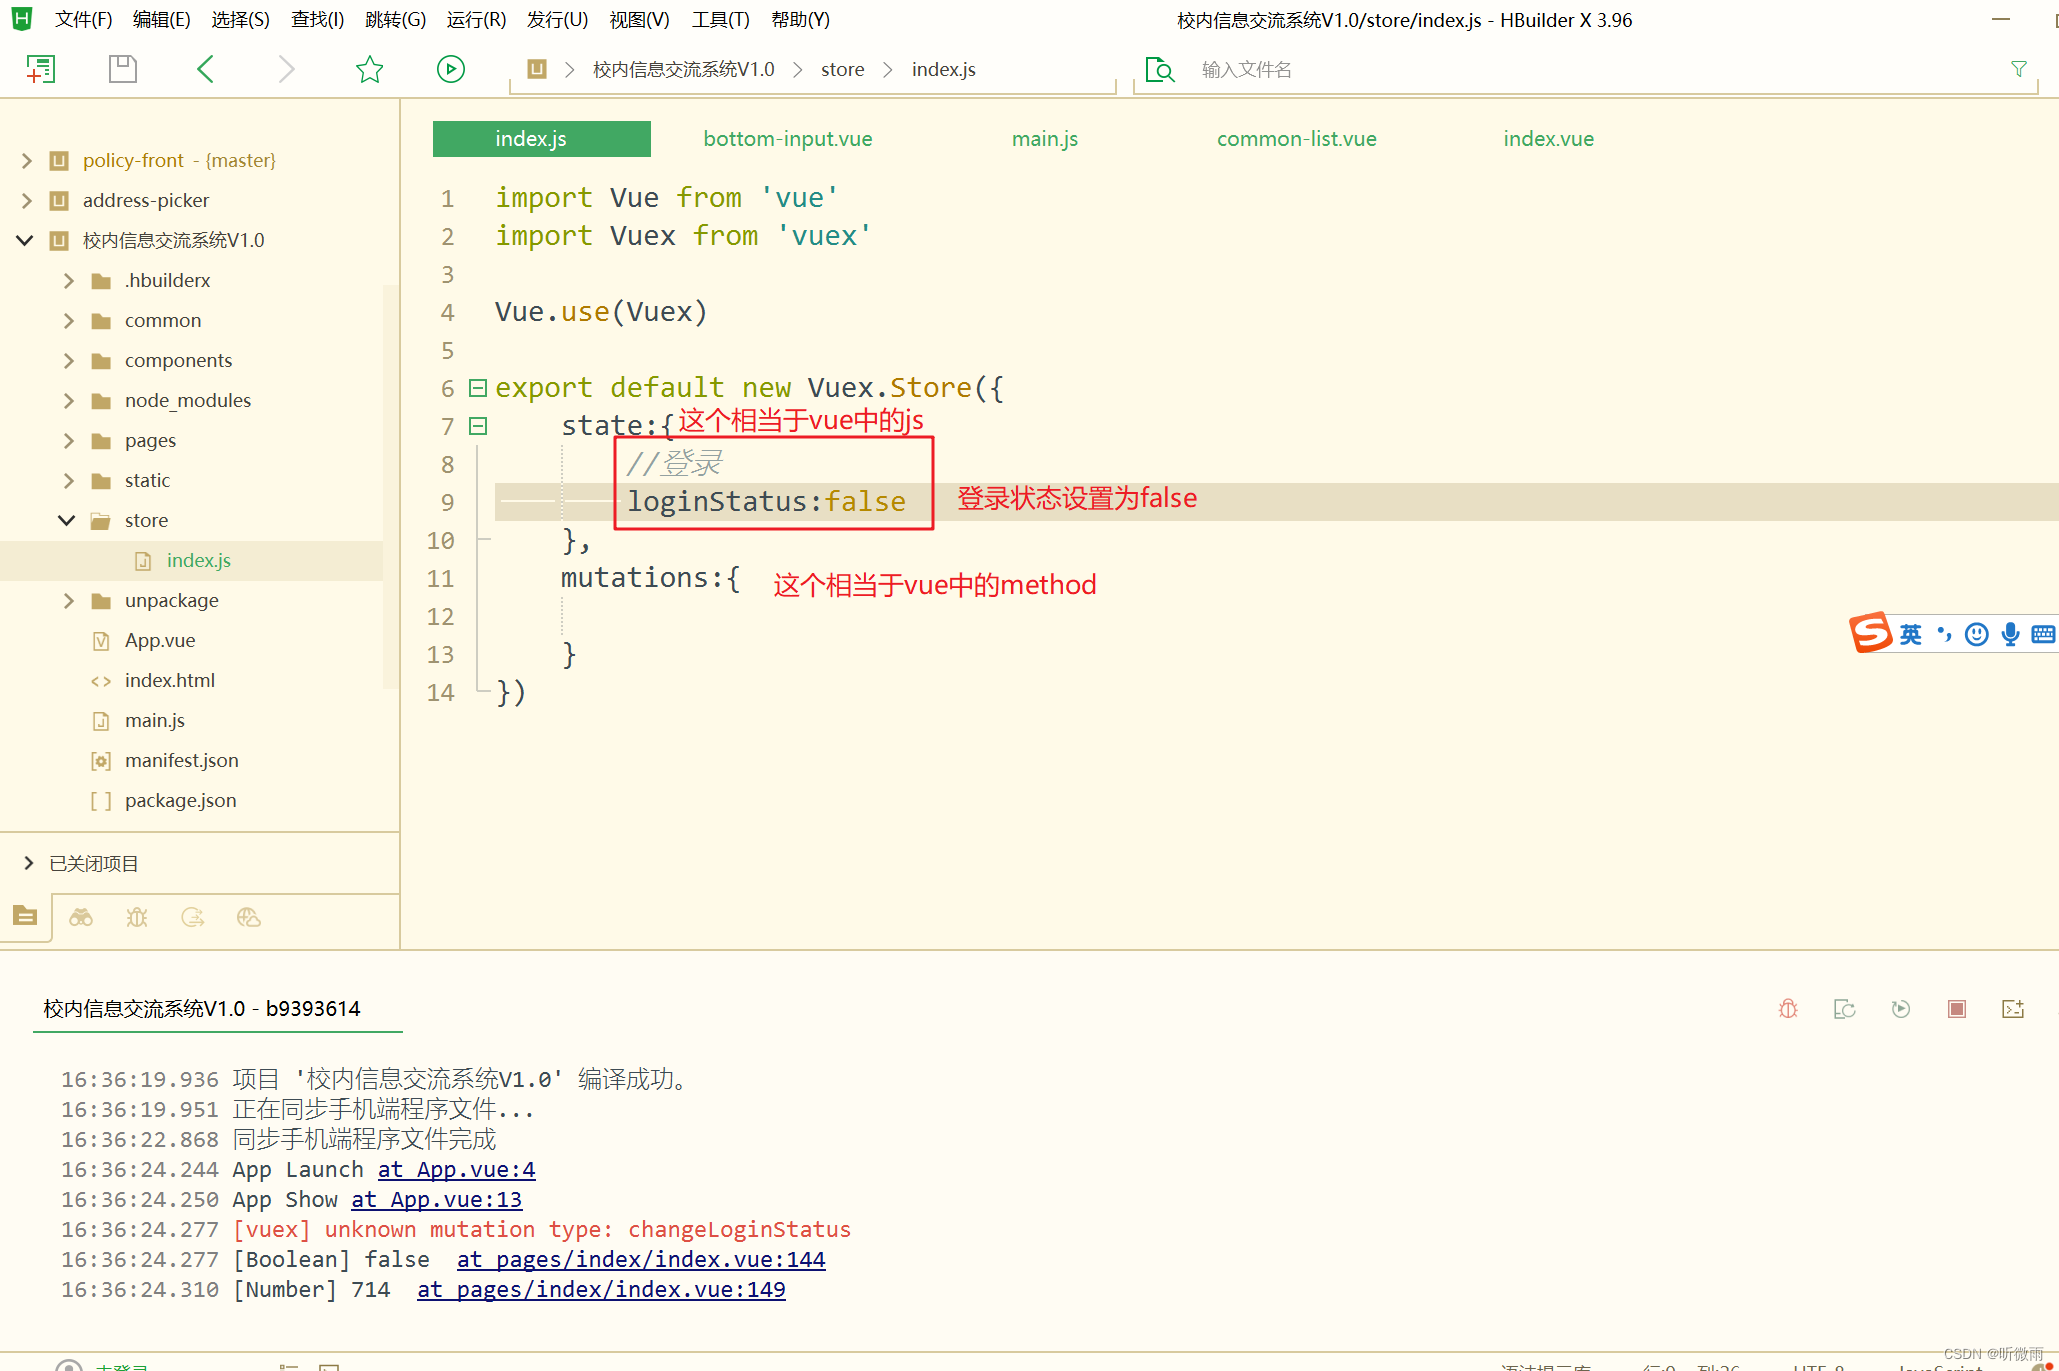Image resolution: width=2059 pixels, height=1371 pixels.
Task: Open the 编辑(E) menu
Action: click(x=162, y=20)
